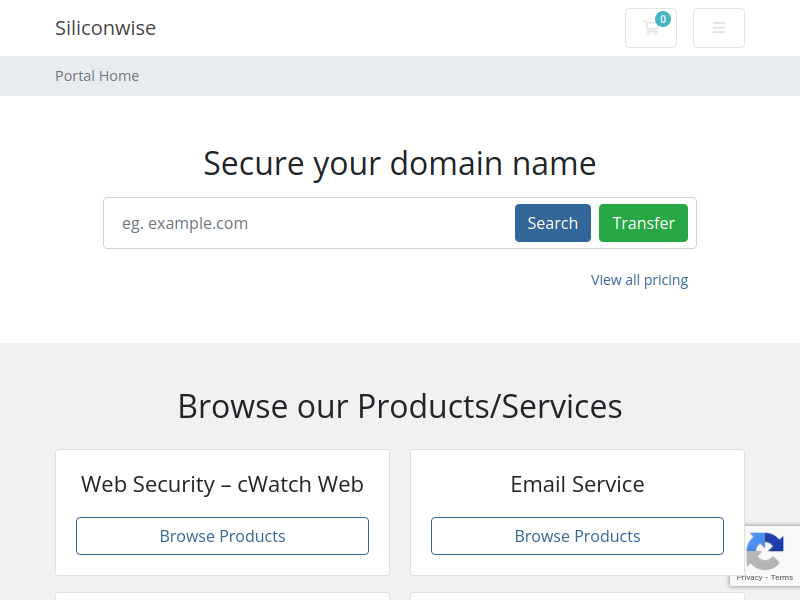The image size is (800, 600).
Task: Browse Products under Web Security cWatch
Action: pos(222,536)
